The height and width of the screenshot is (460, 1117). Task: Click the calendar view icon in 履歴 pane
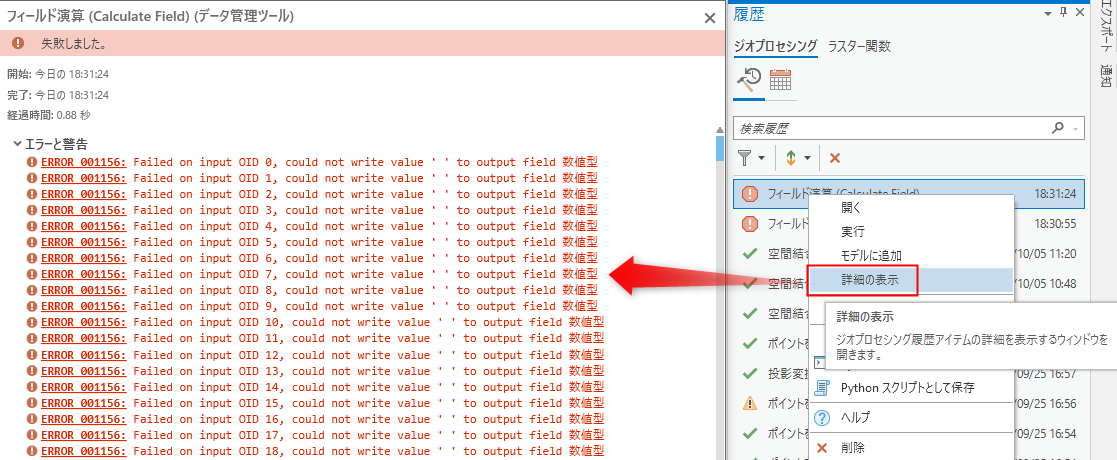coord(781,81)
